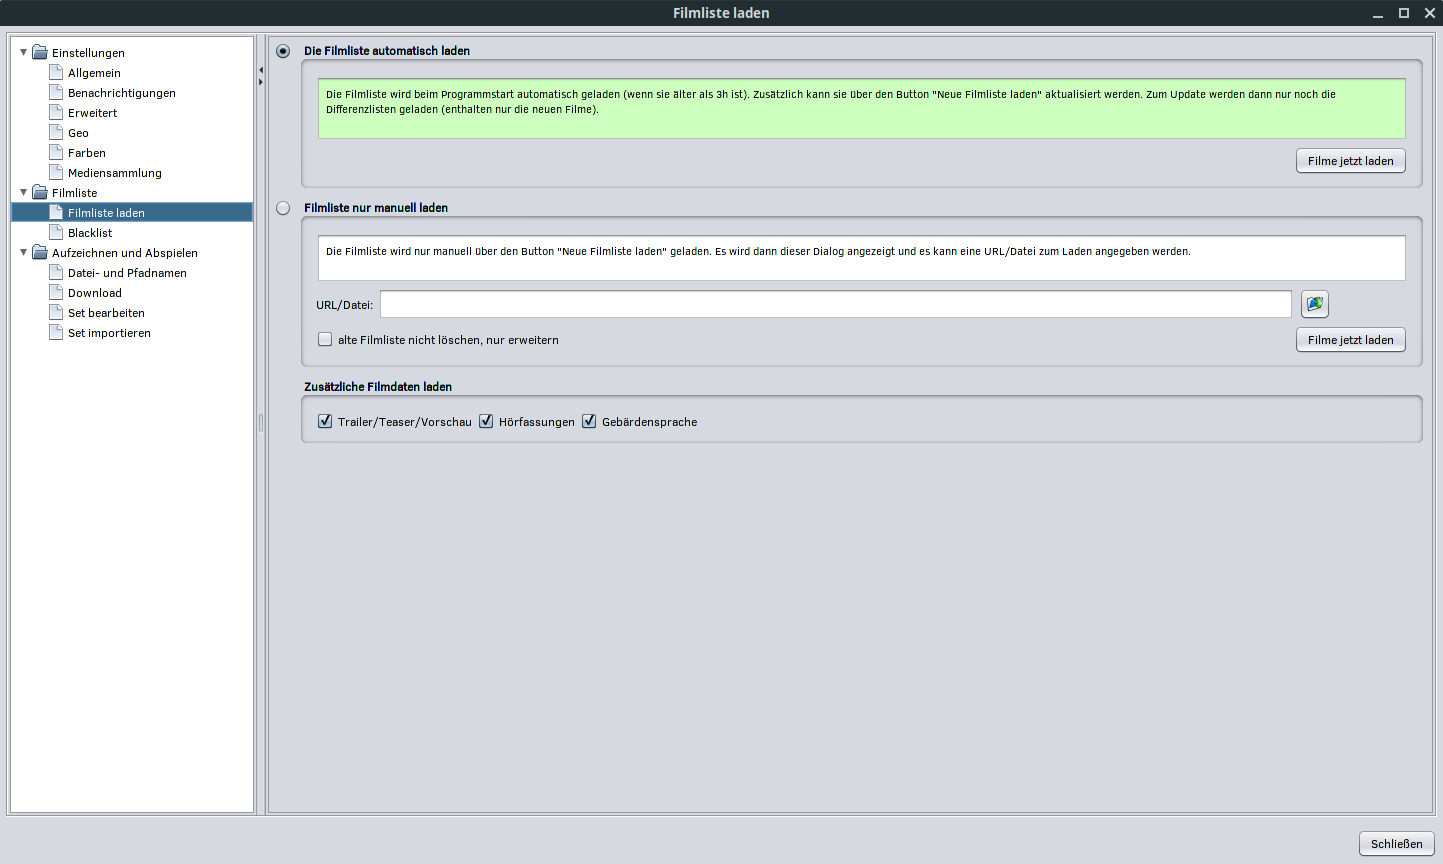
Task: Click the page icon beside Geo
Action: click(57, 133)
